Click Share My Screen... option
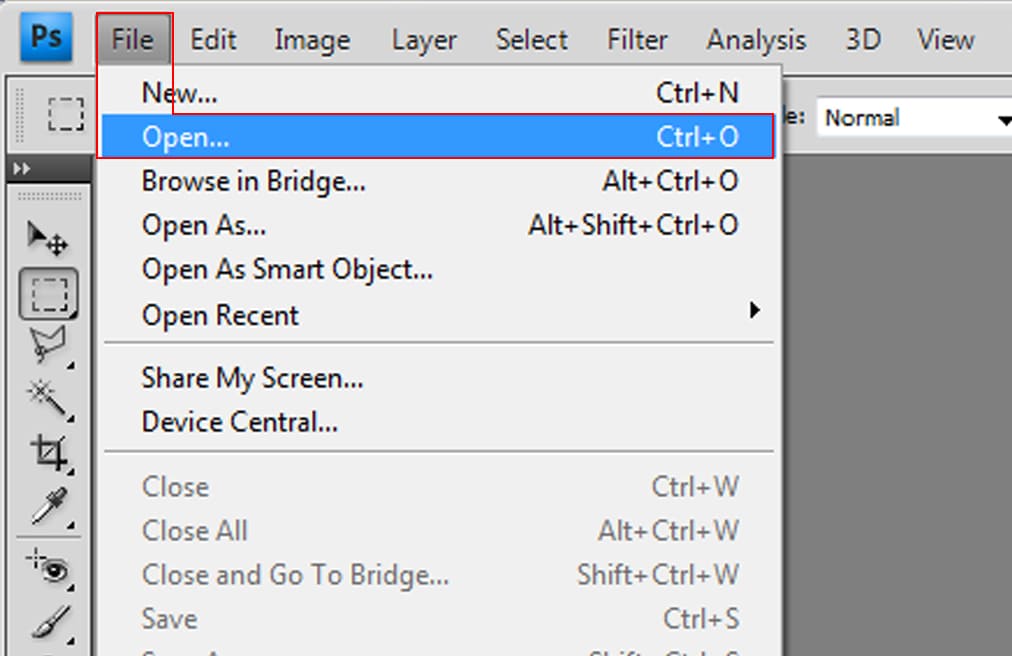This screenshot has height=656, width=1012. coord(252,378)
